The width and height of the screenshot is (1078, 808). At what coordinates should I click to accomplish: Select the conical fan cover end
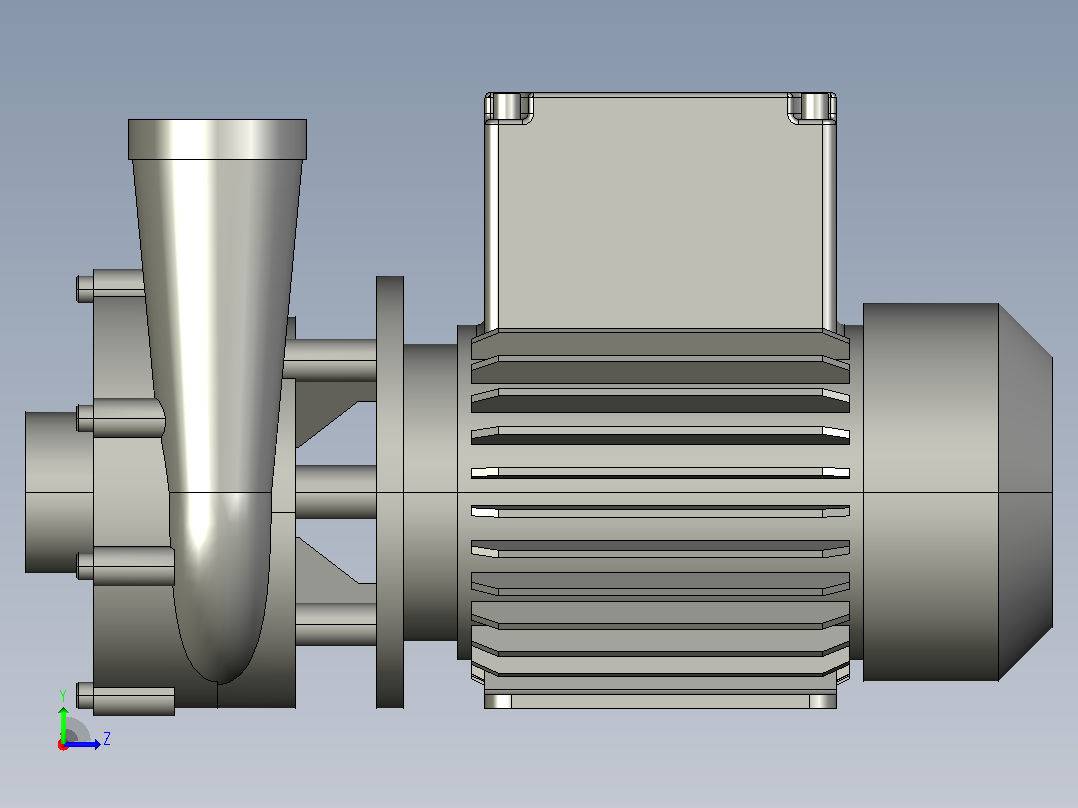point(1025,492)
